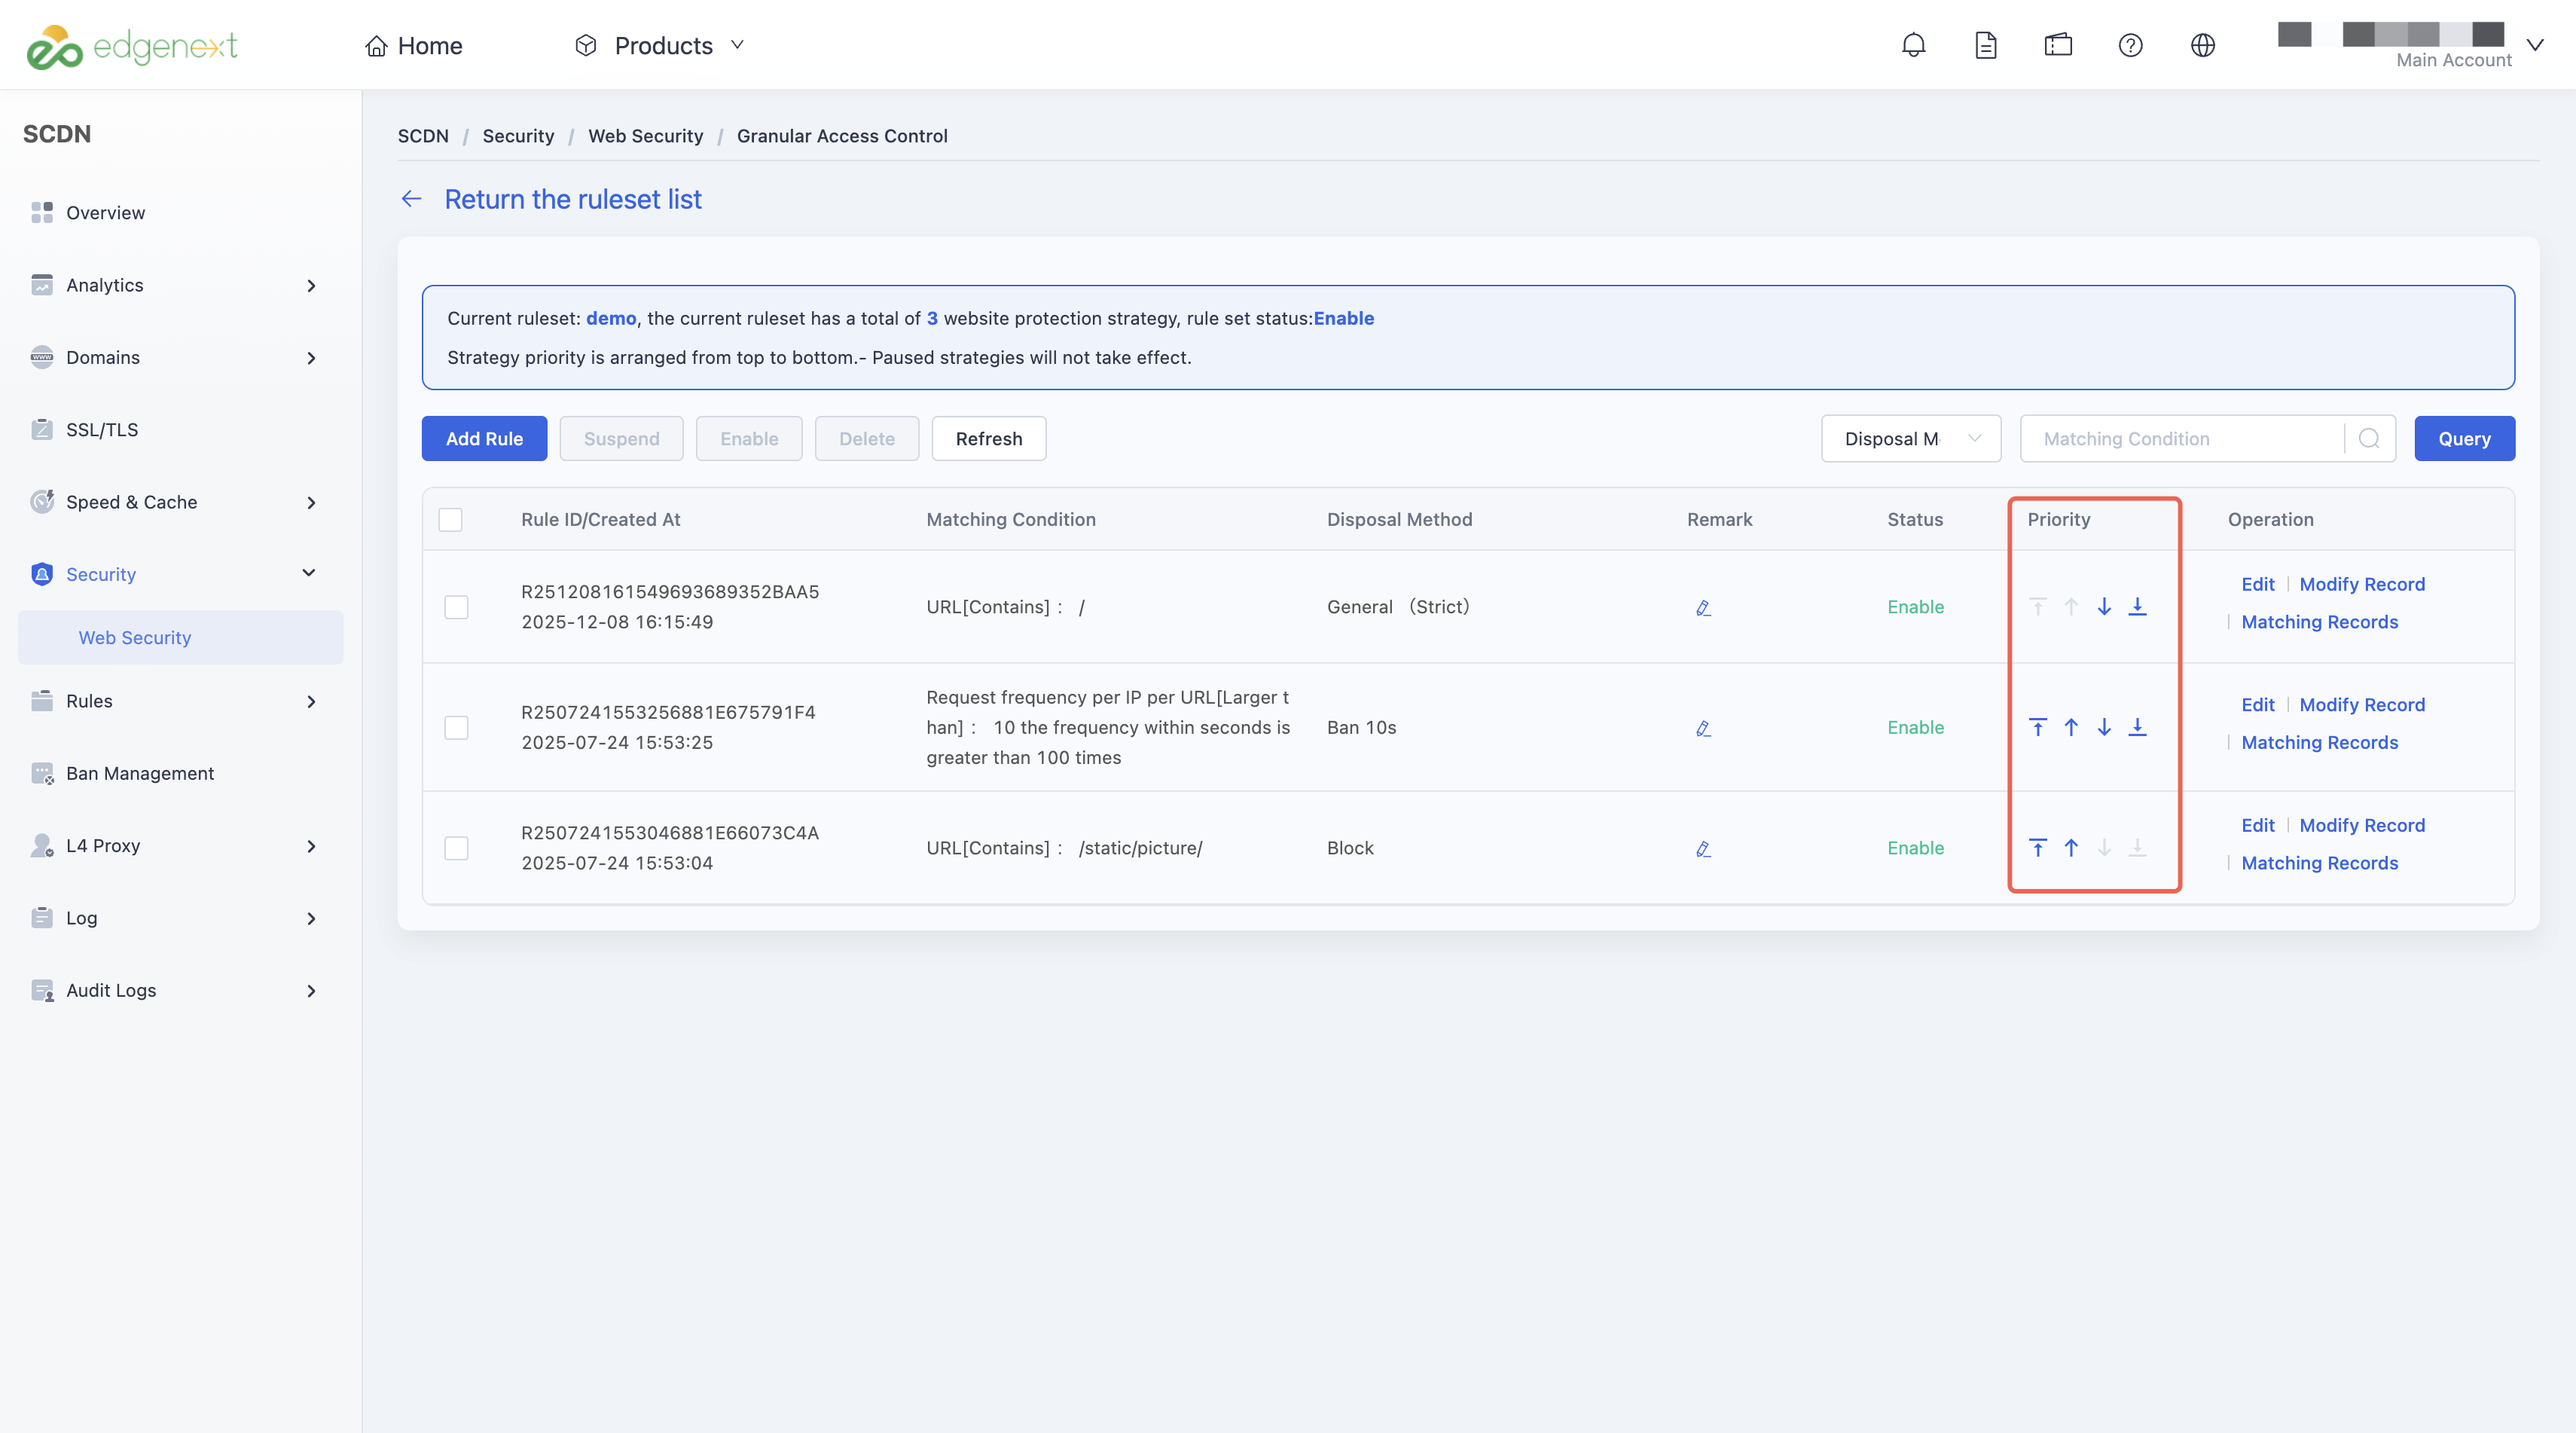The width and height of the screenshot is (2576, 1433).
Task: Edit remark for rule R2507241553256881E675791F4
Action: 1703,728
